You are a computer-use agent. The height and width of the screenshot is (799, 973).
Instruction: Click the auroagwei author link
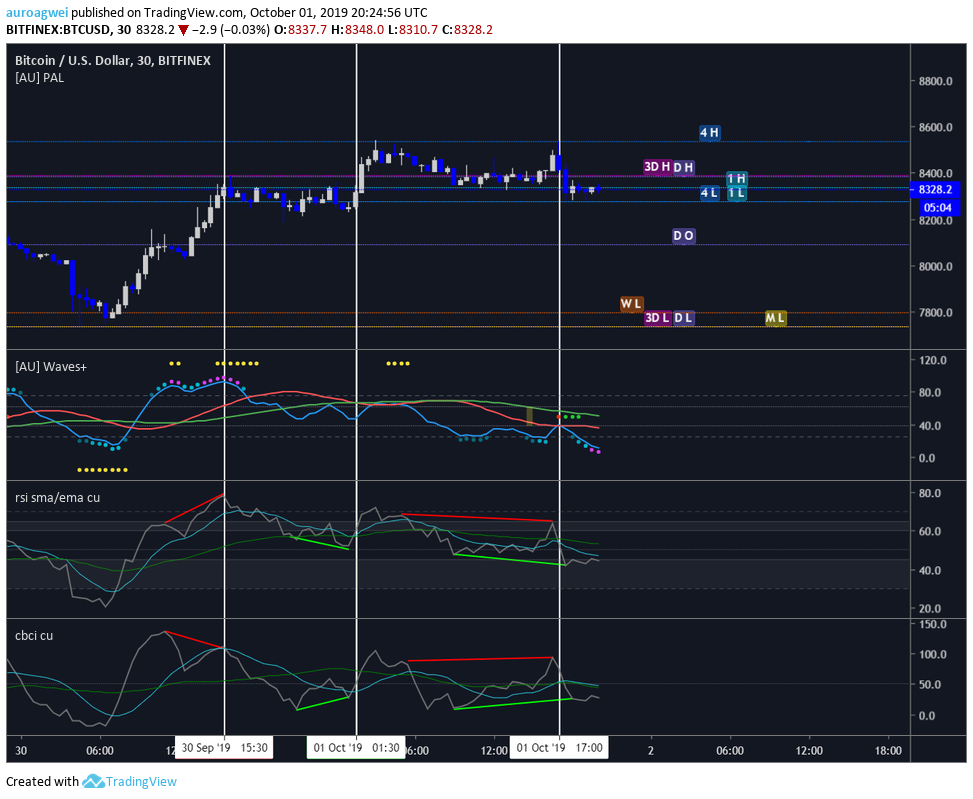[x=37, y=12]
